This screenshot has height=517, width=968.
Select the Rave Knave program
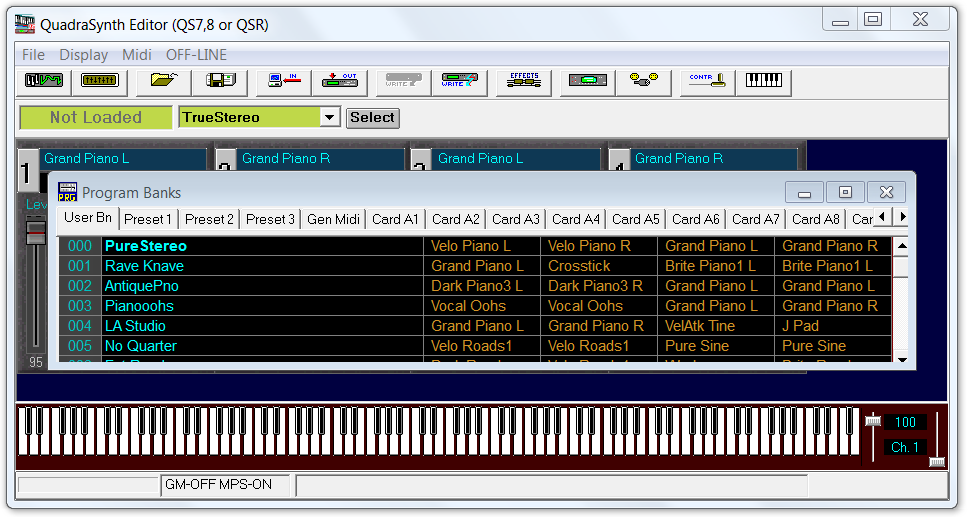tap(144, 266)
